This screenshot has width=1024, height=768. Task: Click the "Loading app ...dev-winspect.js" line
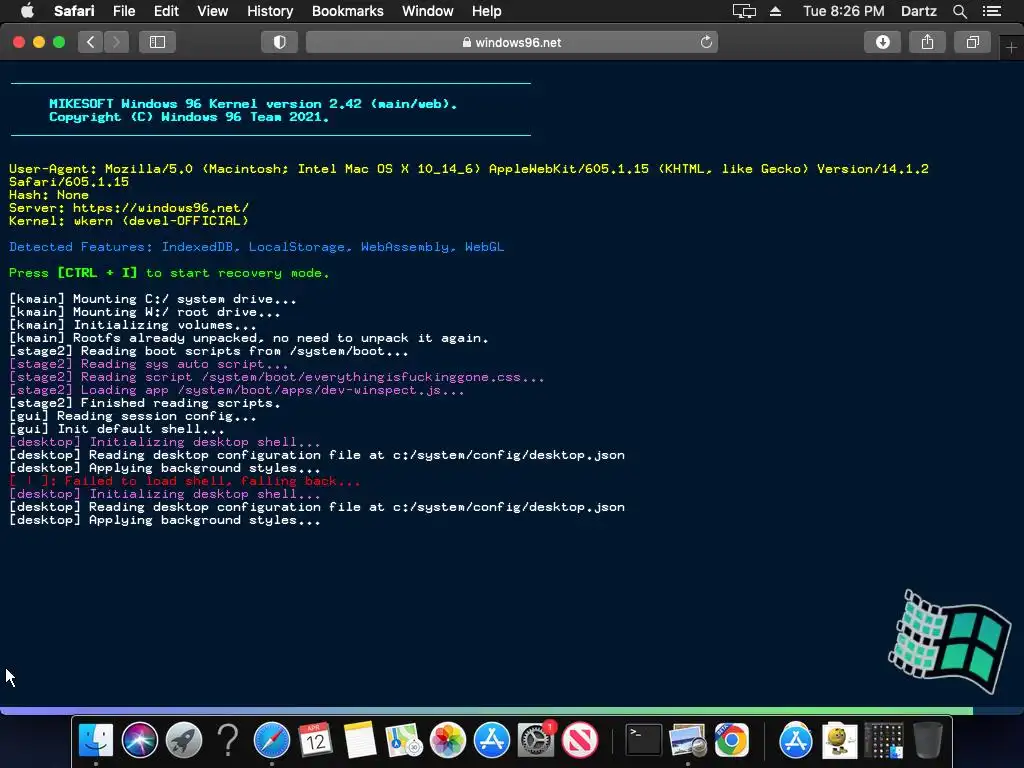(236, 390)
